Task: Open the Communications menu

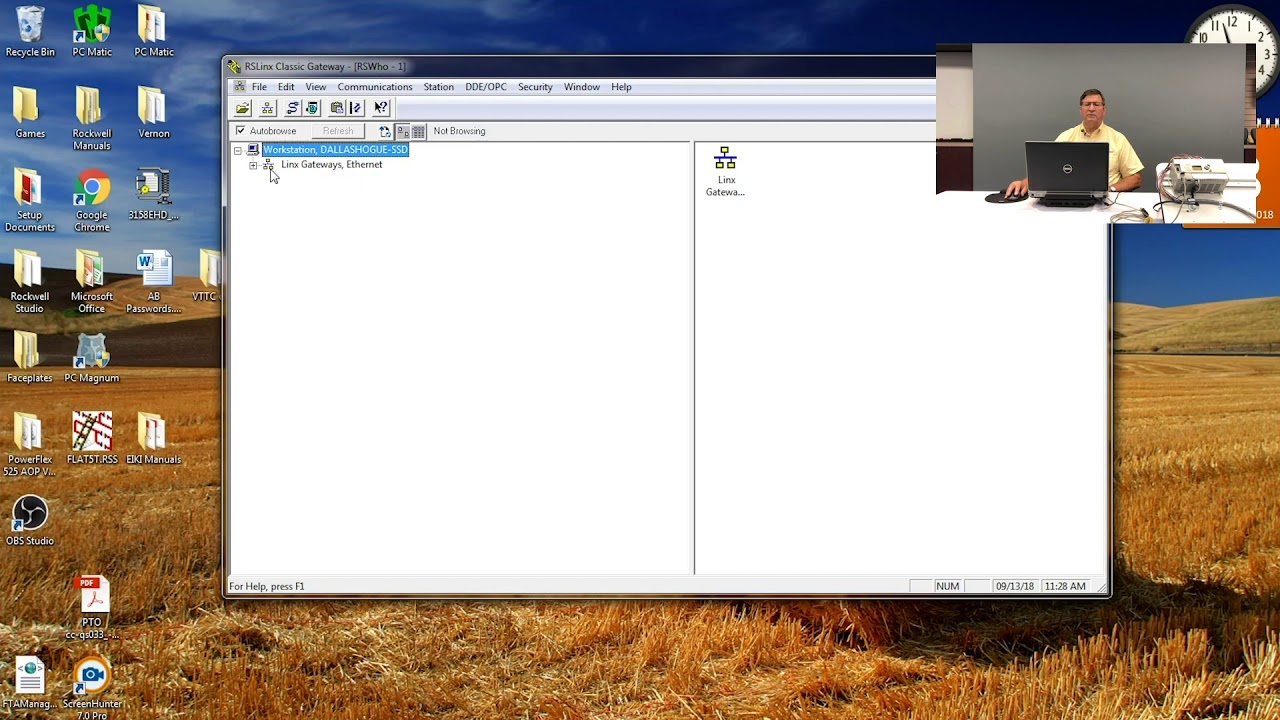Action: (375, 87)
